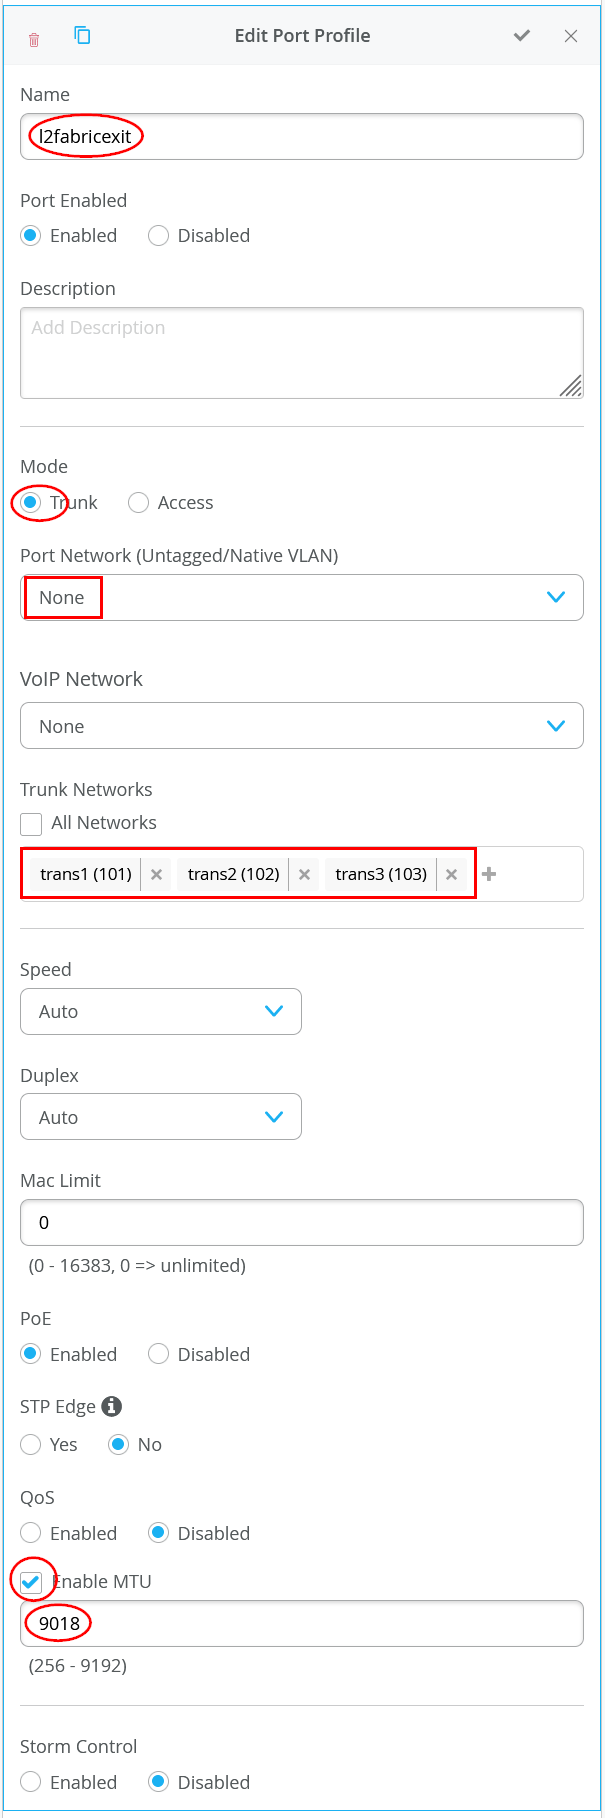Open the Port Network native VLAN dropdown
This screenshot has width=605, height=1818.
(301, 597)
